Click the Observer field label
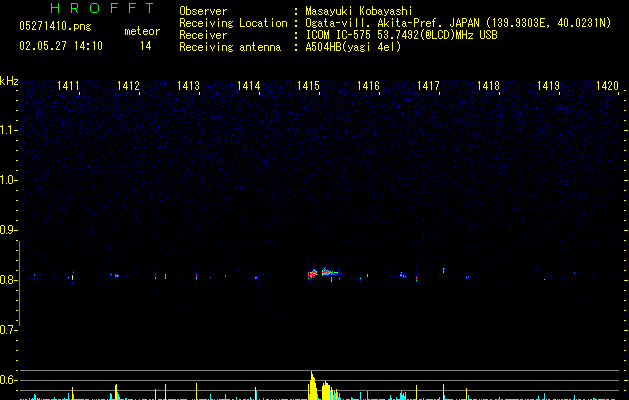 pyautogui.click(x=203, y=11)
